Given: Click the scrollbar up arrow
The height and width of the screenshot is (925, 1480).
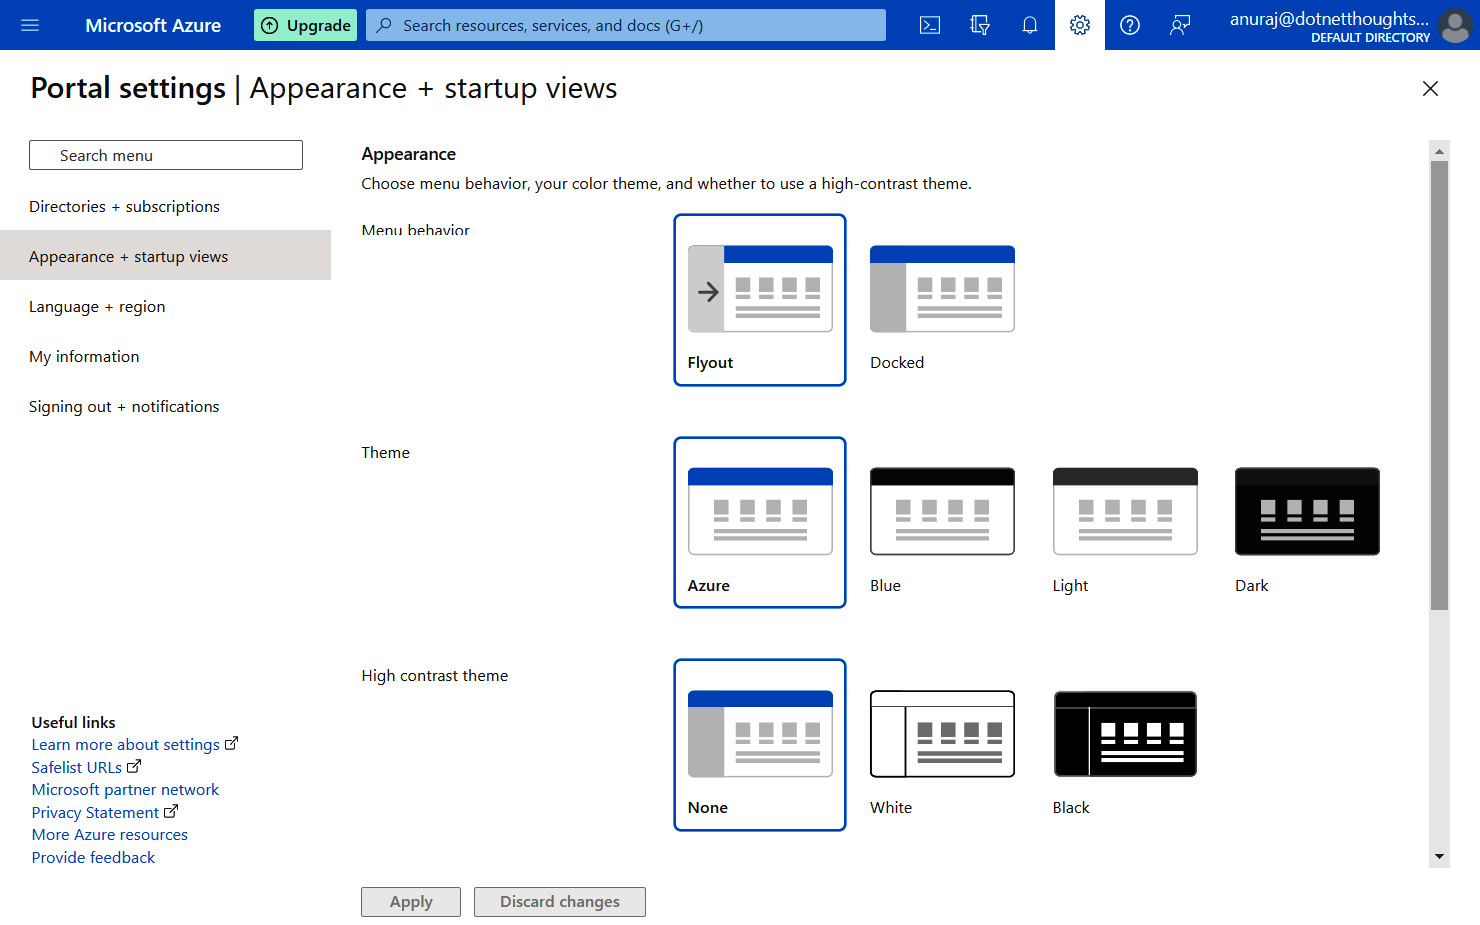Looking at the screenshot, I should point(1439,151).
